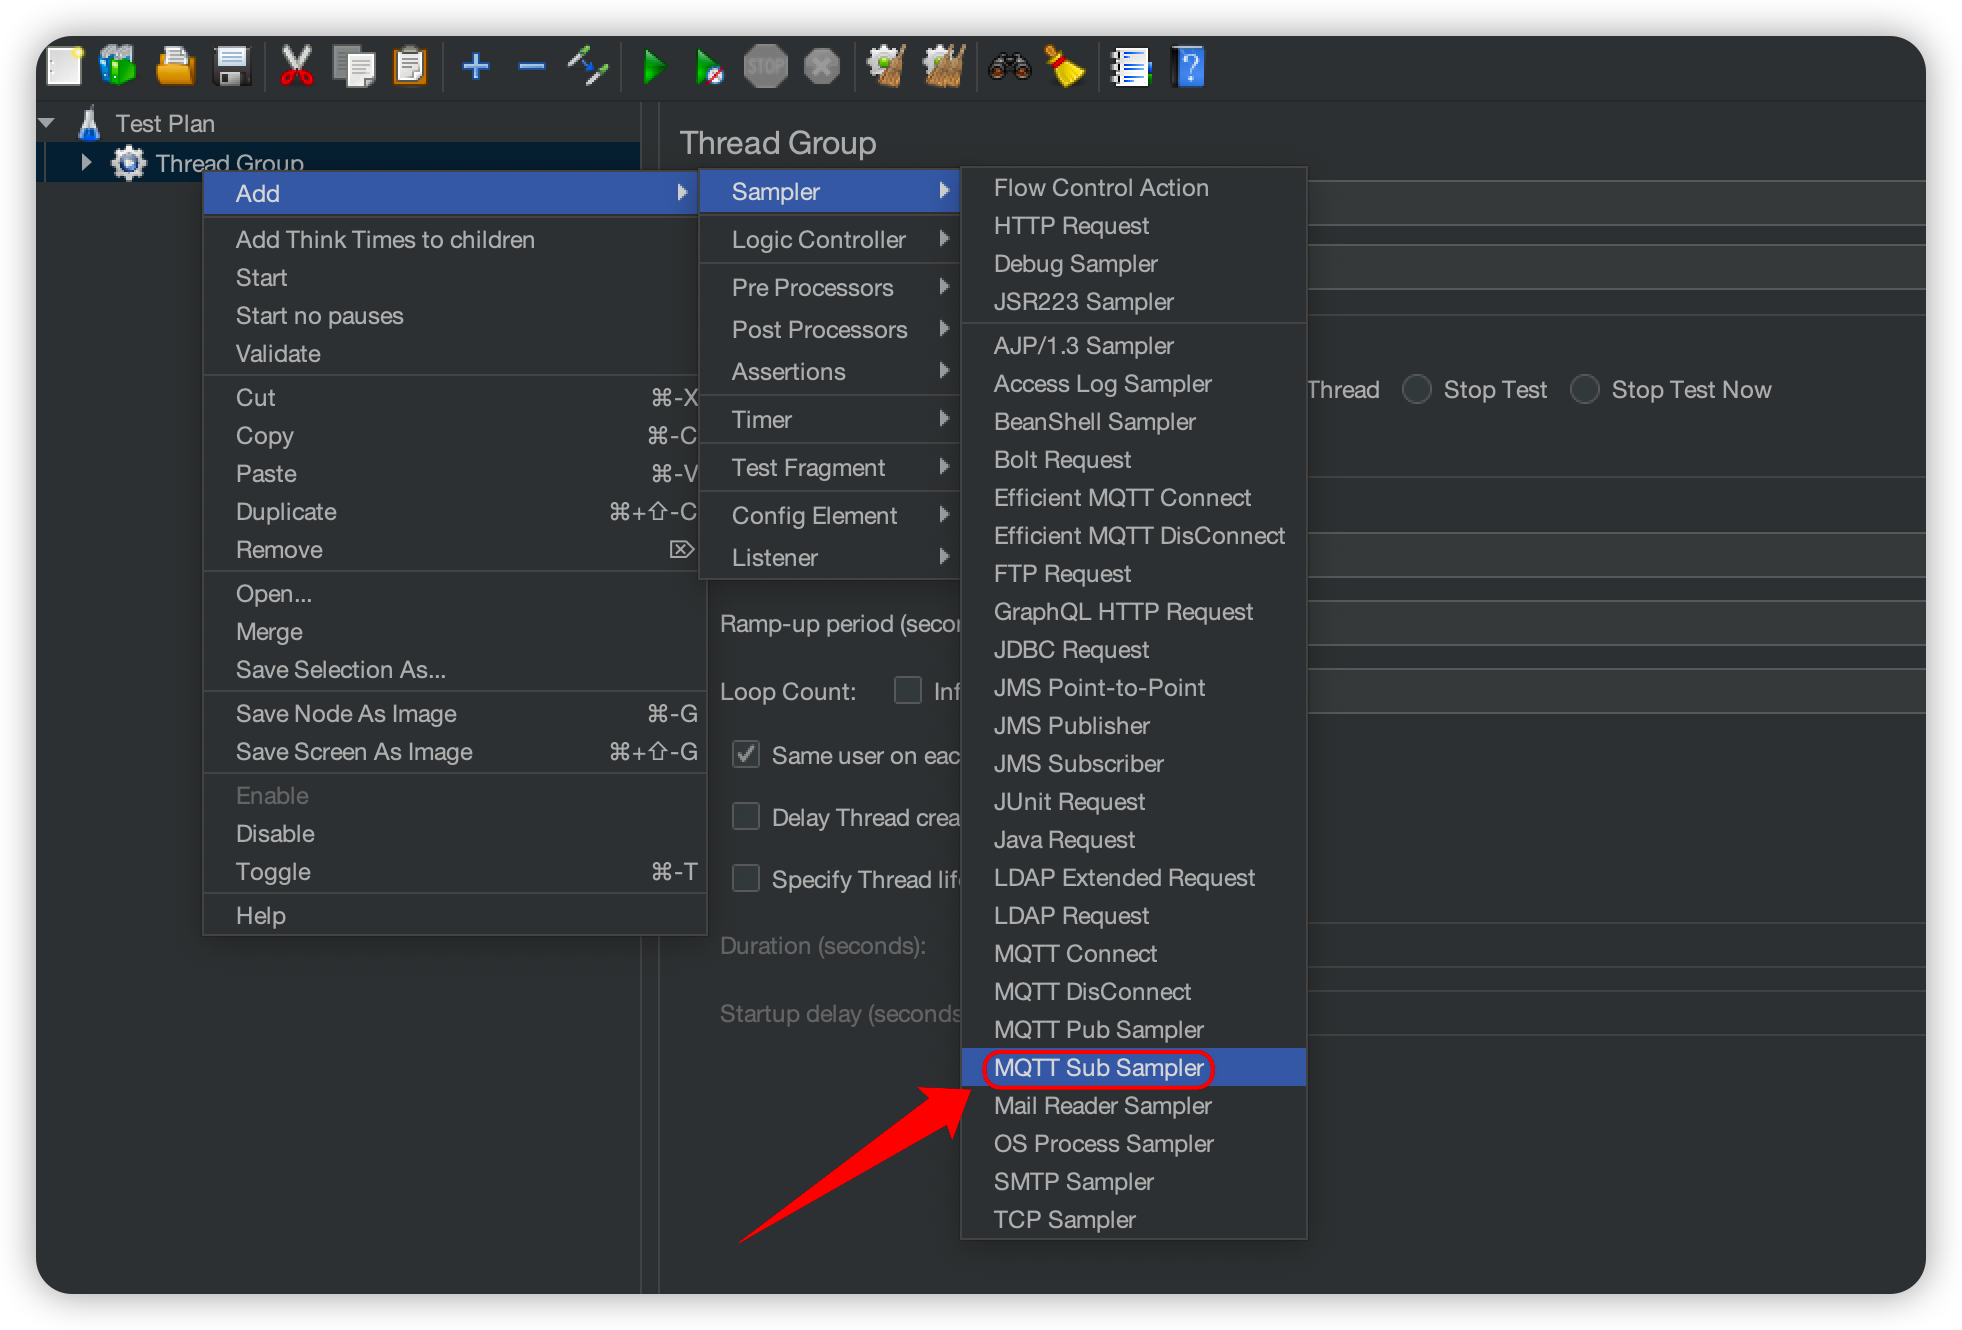The width and height of the screenshot is (1962, 1330).
Task: Uncheck Same user on each iteration
Action: pyautogui.click(x=746, y=755)
